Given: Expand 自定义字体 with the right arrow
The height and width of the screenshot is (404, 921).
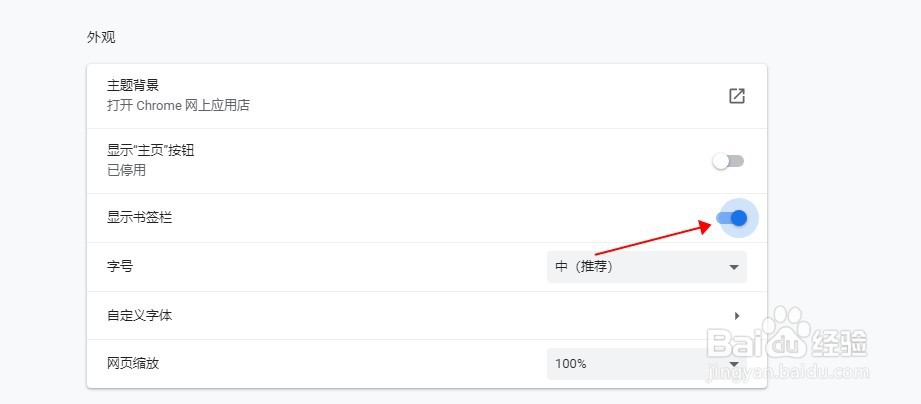Looking at the screenshot, I should [737, 315].
